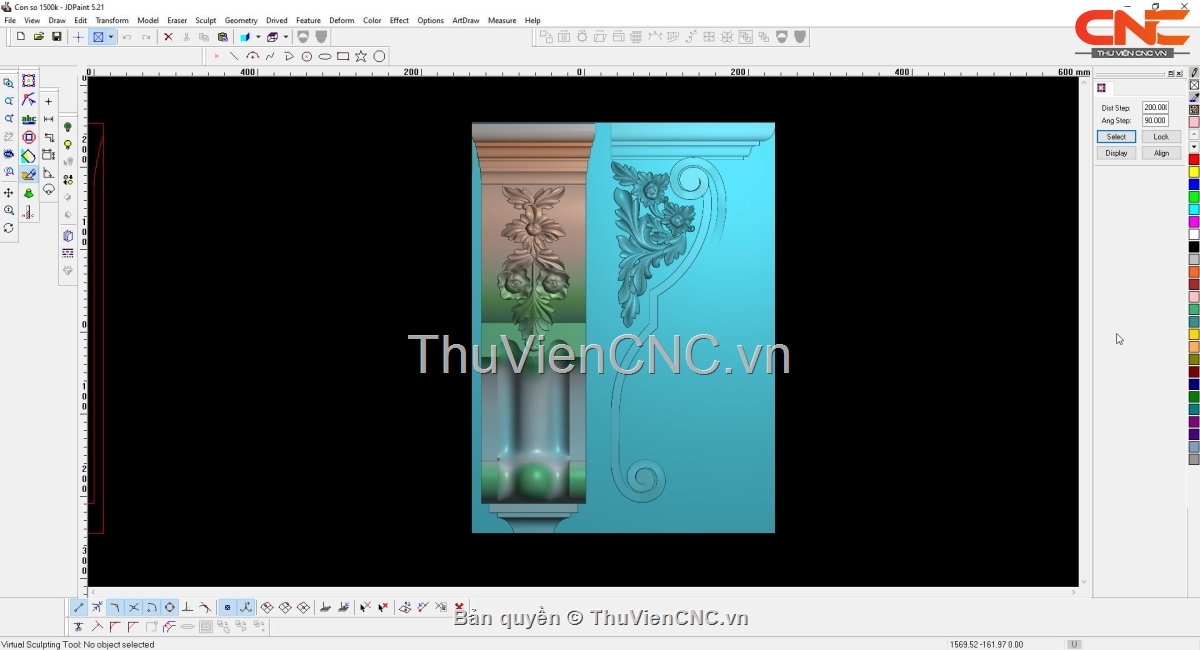Pick the rectangle drawing tool
1200x650 pixels.
[343, 57]
